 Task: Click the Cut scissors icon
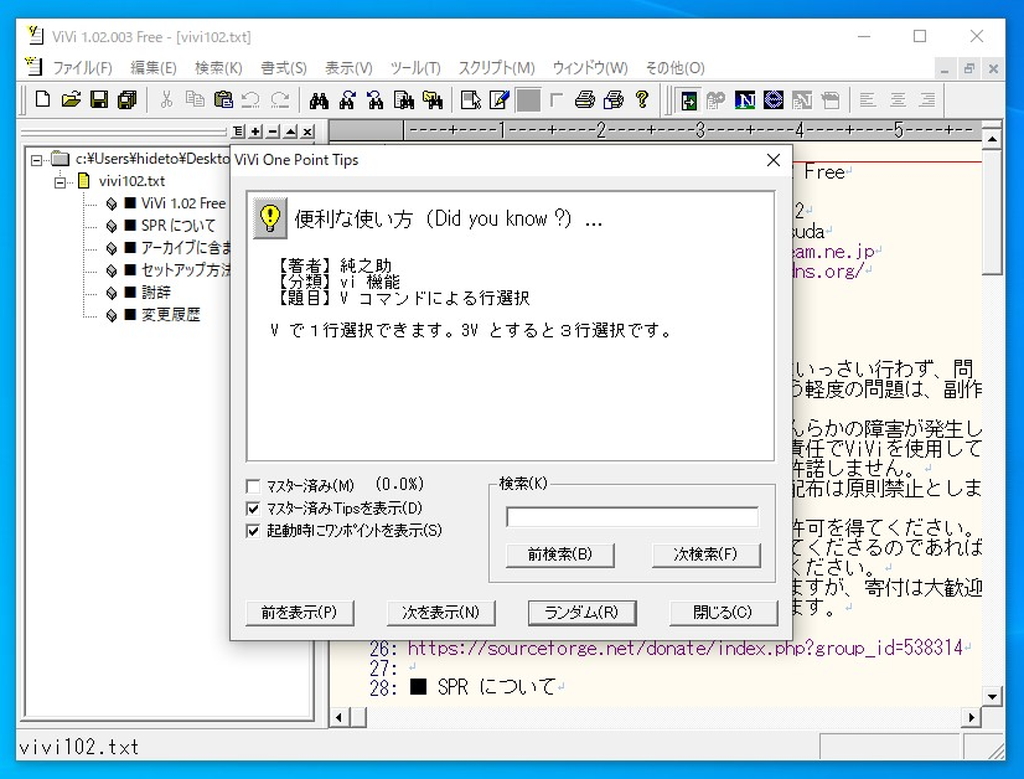[x=168, y=99]
